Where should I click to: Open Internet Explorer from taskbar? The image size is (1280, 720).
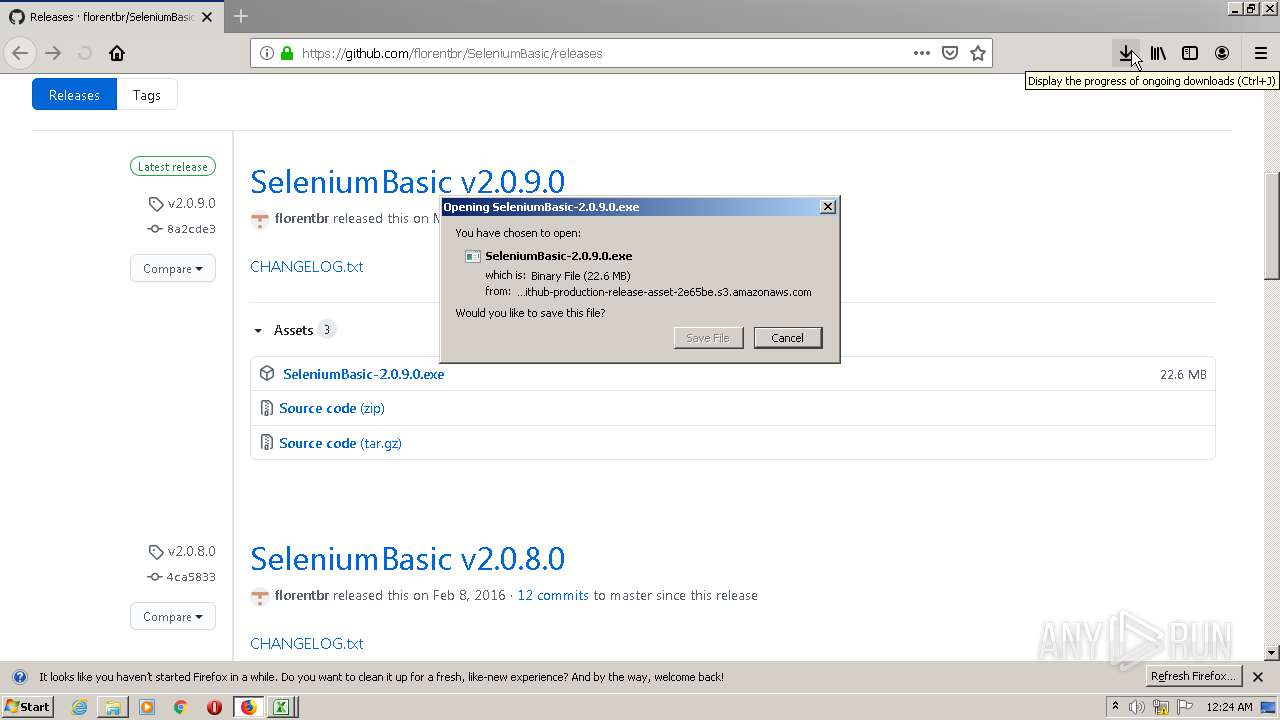pos(79,707)
